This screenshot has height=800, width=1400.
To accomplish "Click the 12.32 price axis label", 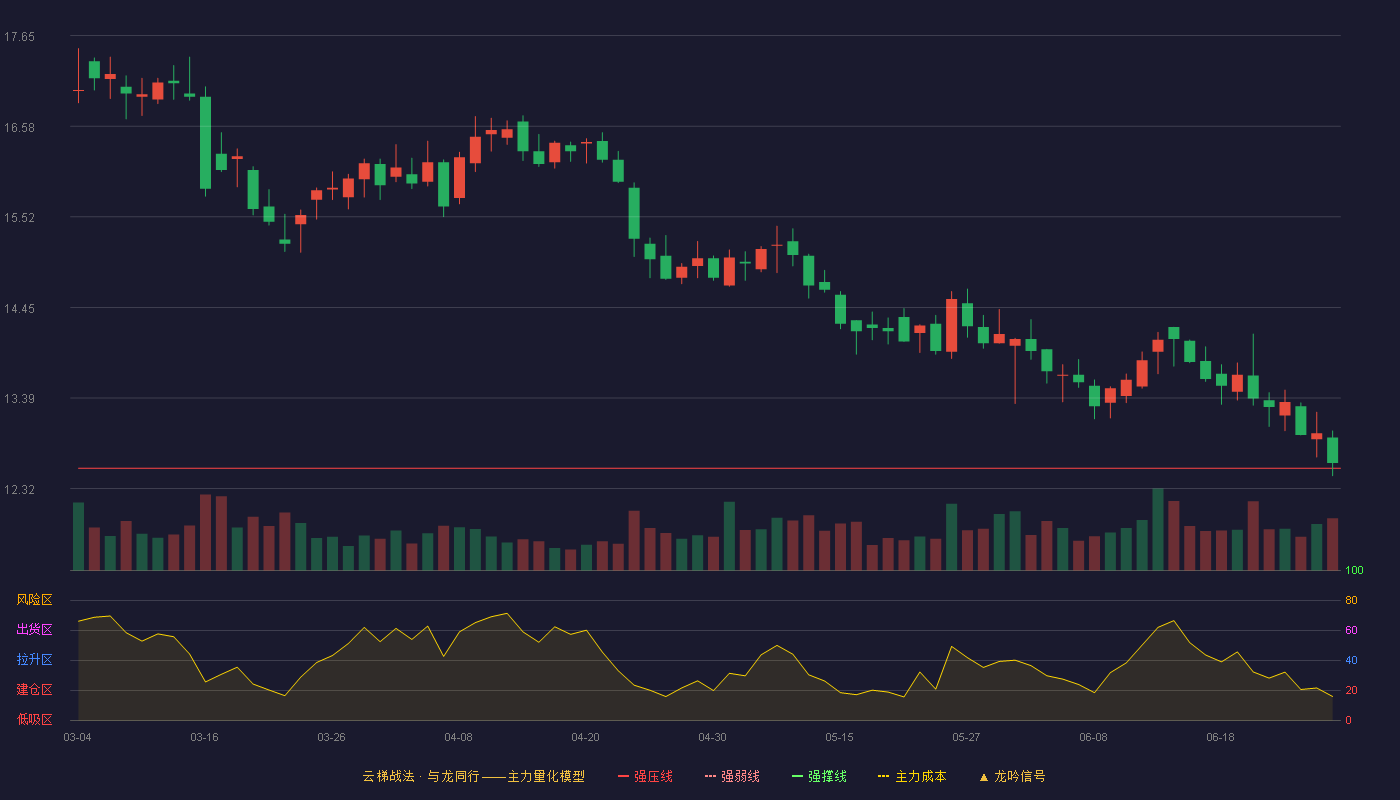I will (x=19, y=489).
